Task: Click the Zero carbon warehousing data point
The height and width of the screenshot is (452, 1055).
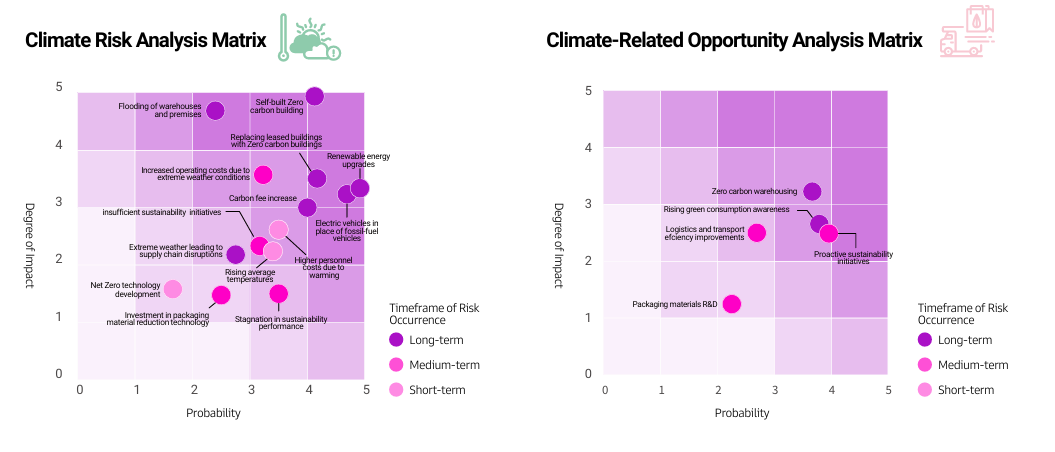Action: click(x=812, y=191)
